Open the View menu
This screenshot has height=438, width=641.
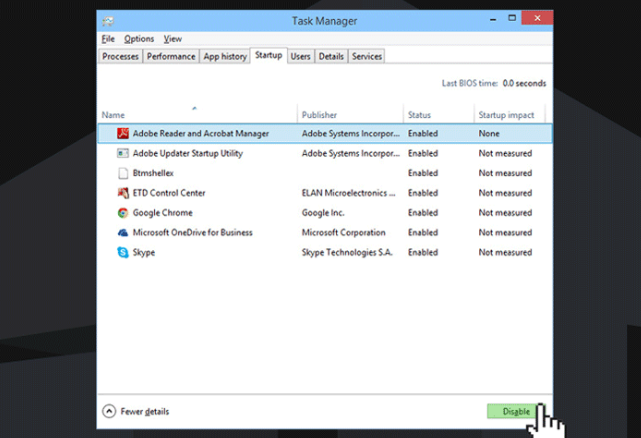(173, 39)
